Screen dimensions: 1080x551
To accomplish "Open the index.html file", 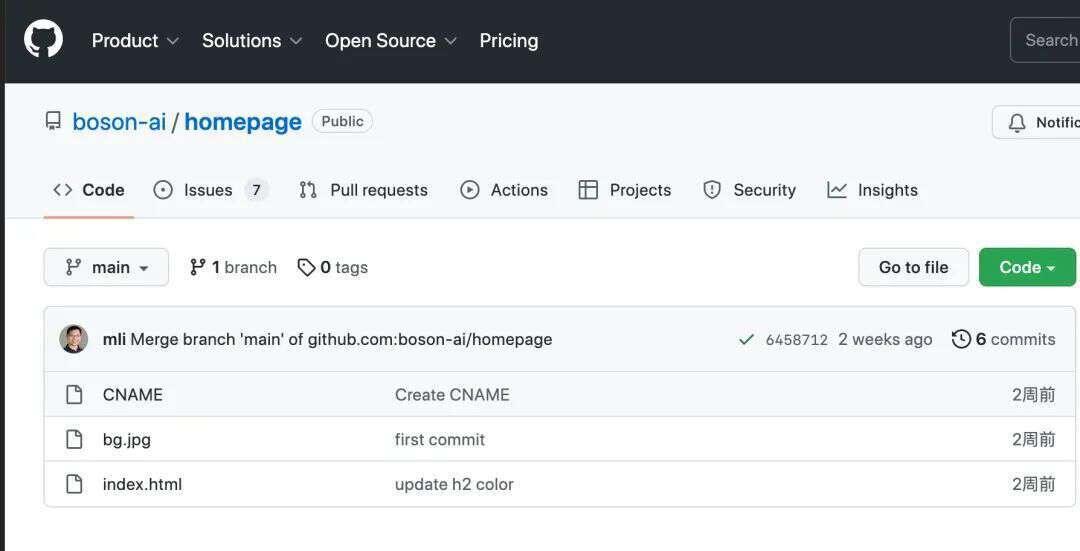I will pyautogui.click(x=142, y=484).
